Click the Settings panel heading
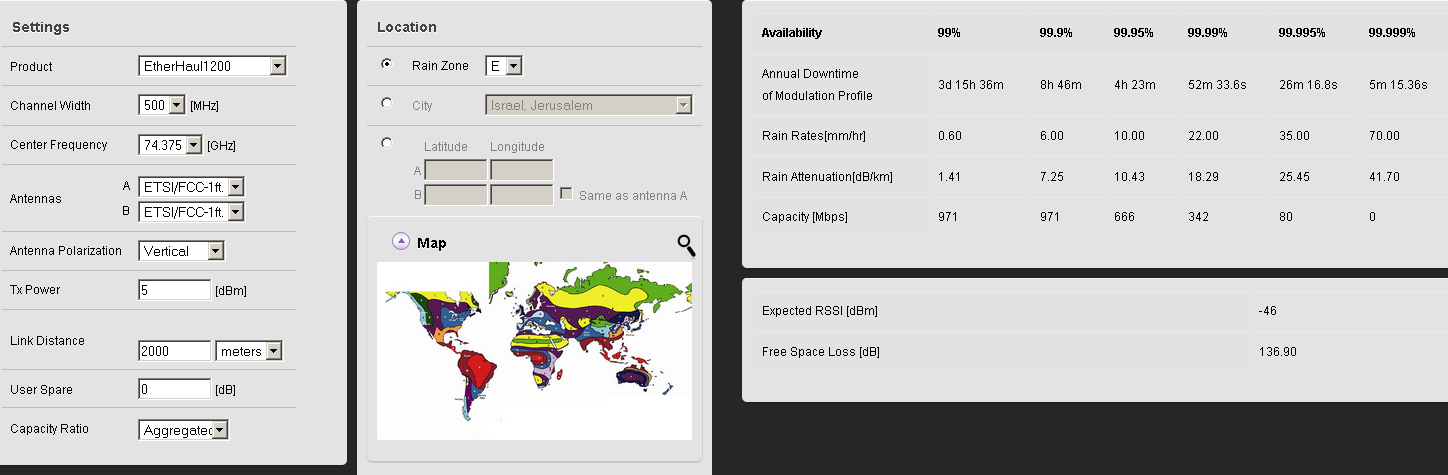This screenshot has width=1448, height=475. point(41,27)
